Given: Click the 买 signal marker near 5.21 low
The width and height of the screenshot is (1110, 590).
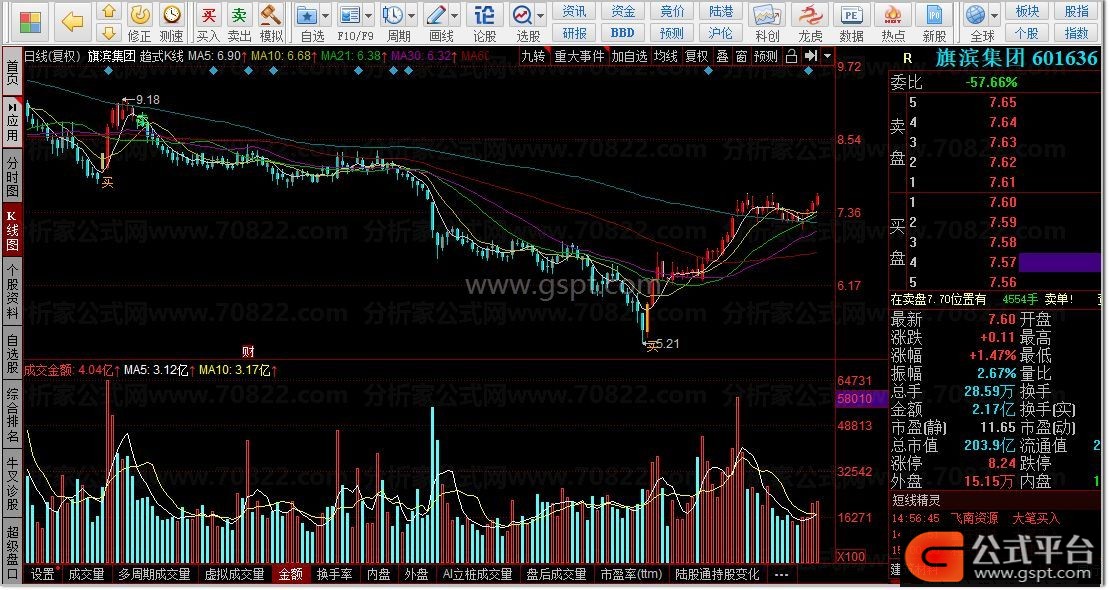Looking at the screenshot, I should 651,346.
